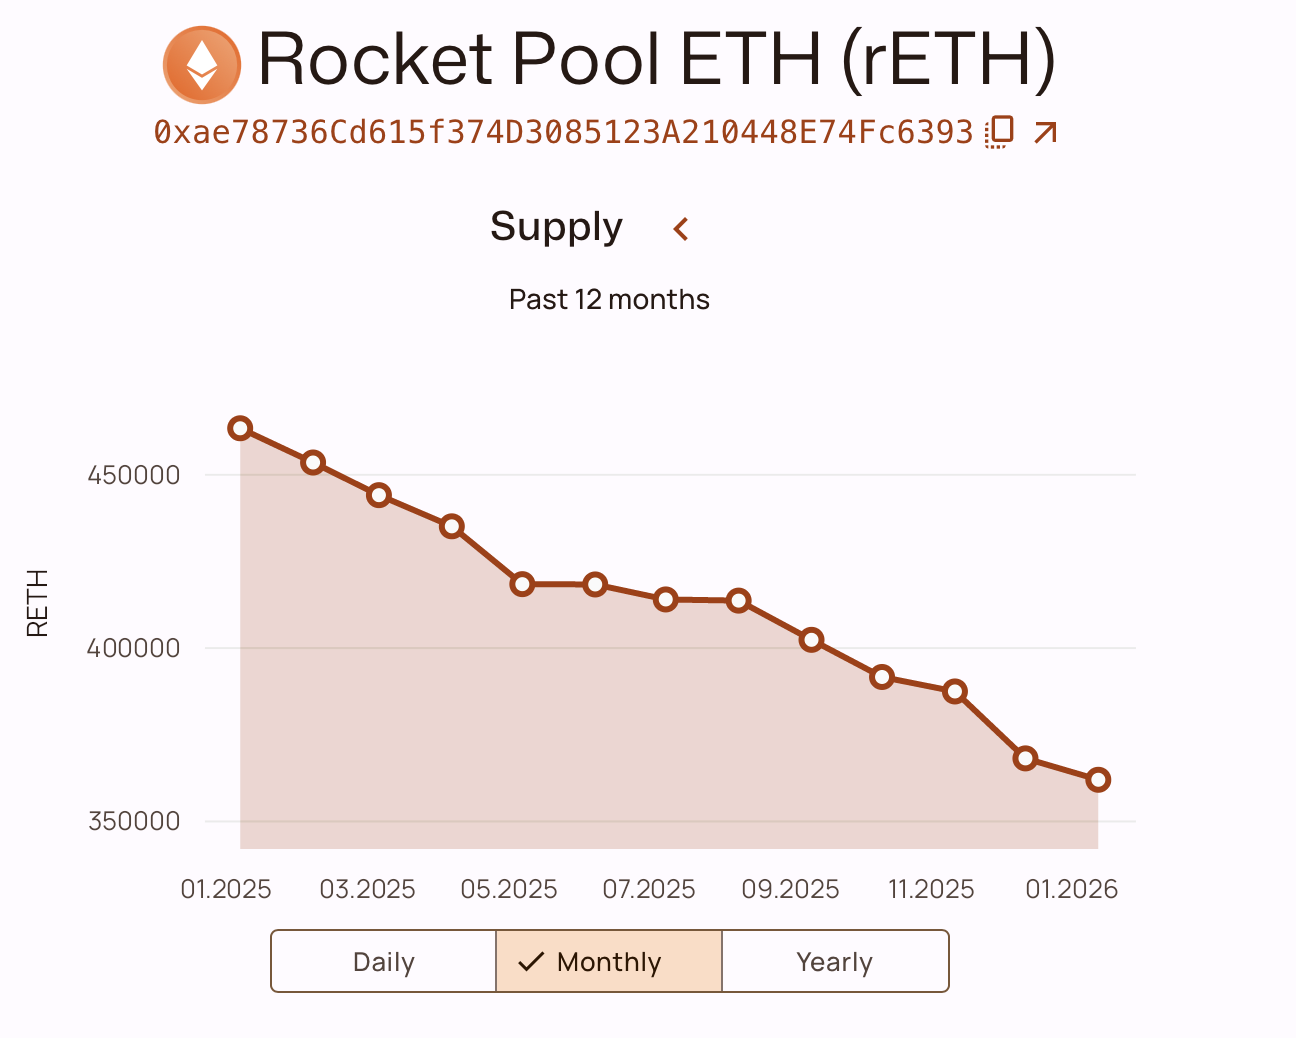Viewport: 1296px width, 1038px height.
Task: Copy the contract address using the copy icon
Action: pos(998,130)
